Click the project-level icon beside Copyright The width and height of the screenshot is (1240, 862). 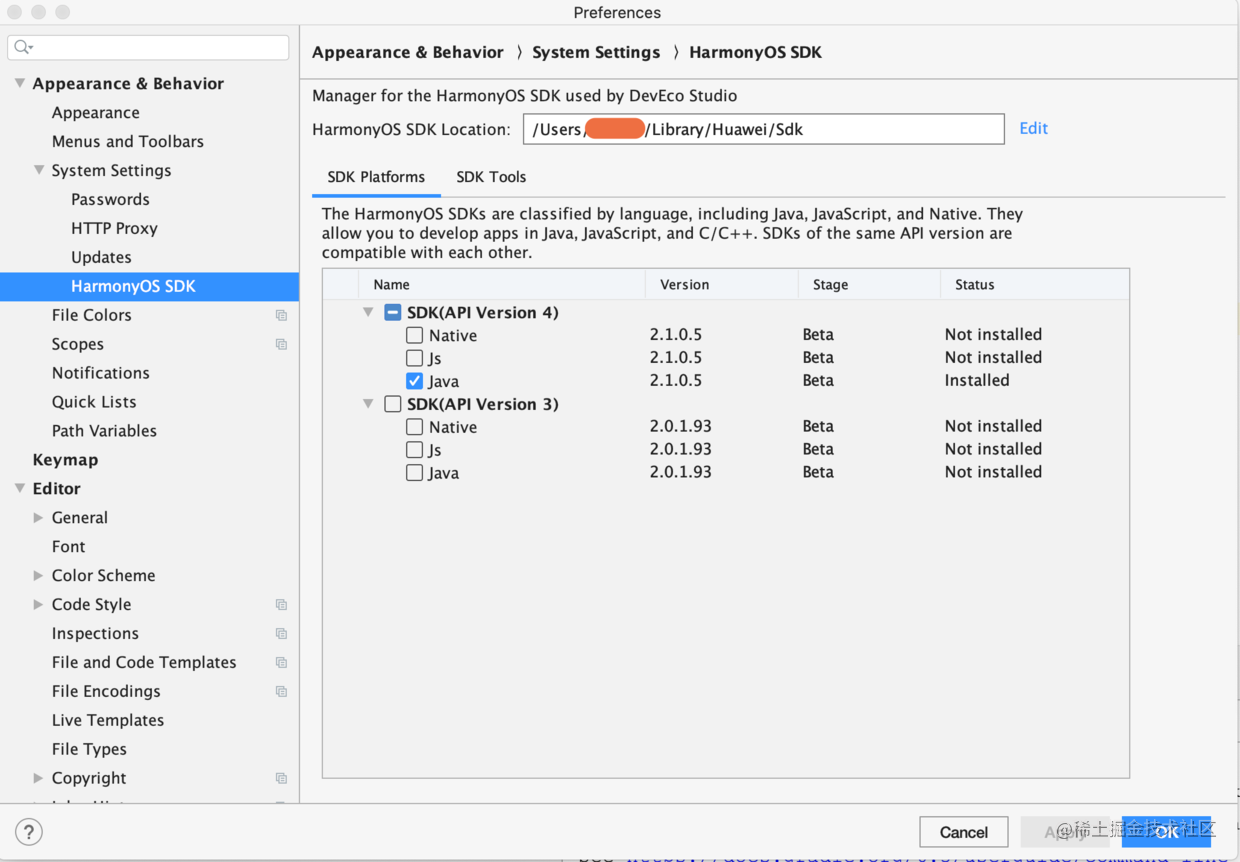click(281, 779)
